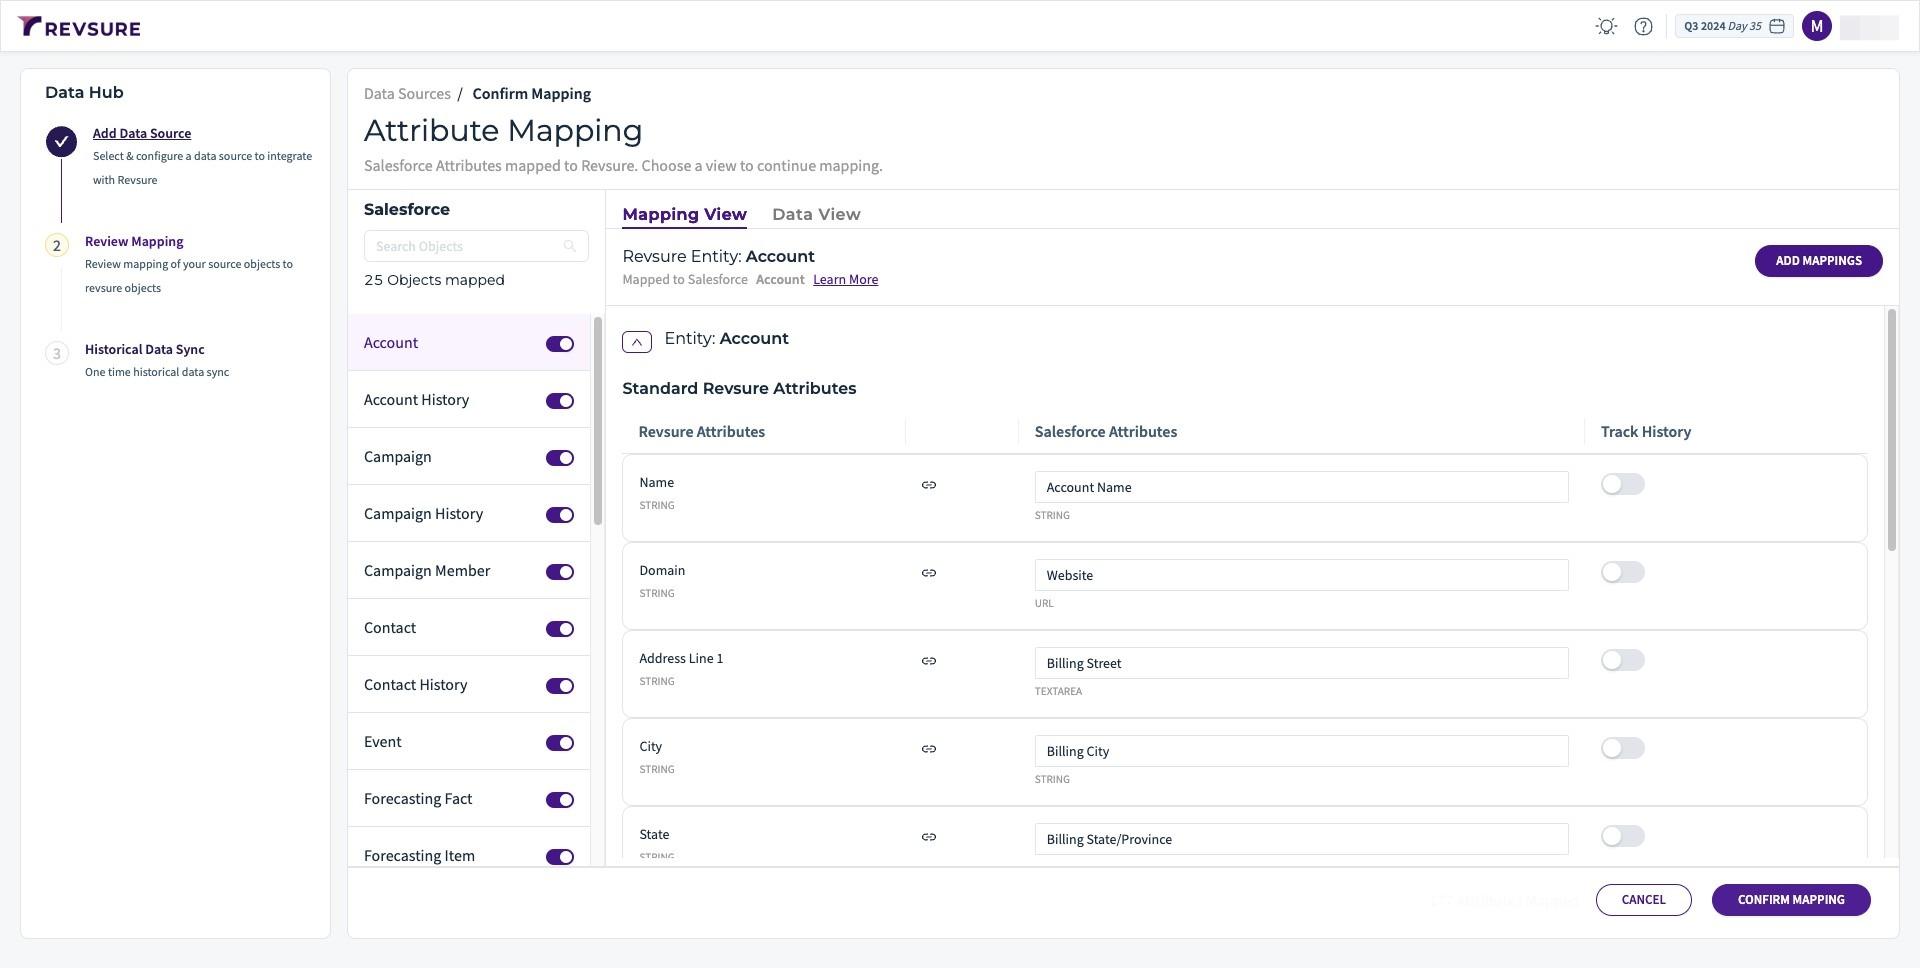Click the Revsure Attributes column header
The height and width of the screenshot is (968, 1920).
pos(701,432)
